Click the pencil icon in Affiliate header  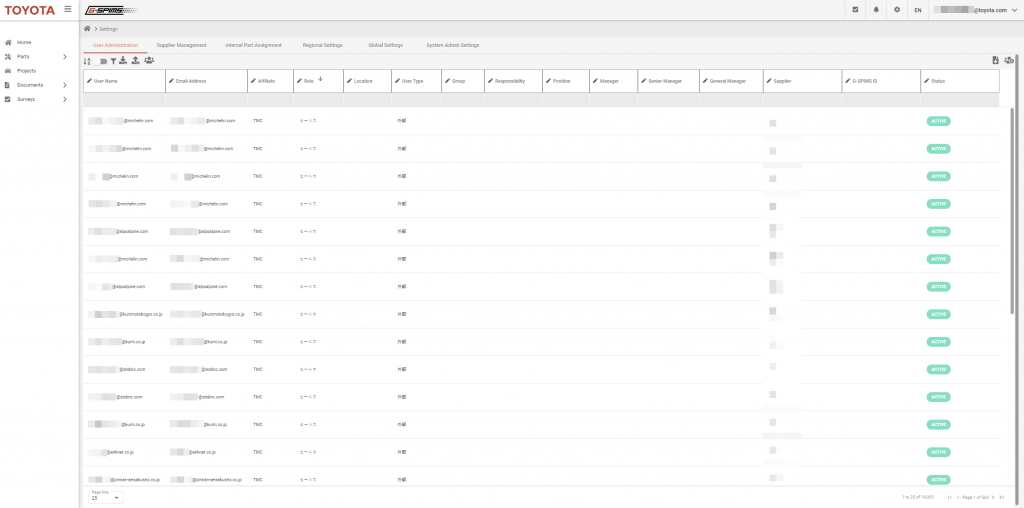coord(253,81)
